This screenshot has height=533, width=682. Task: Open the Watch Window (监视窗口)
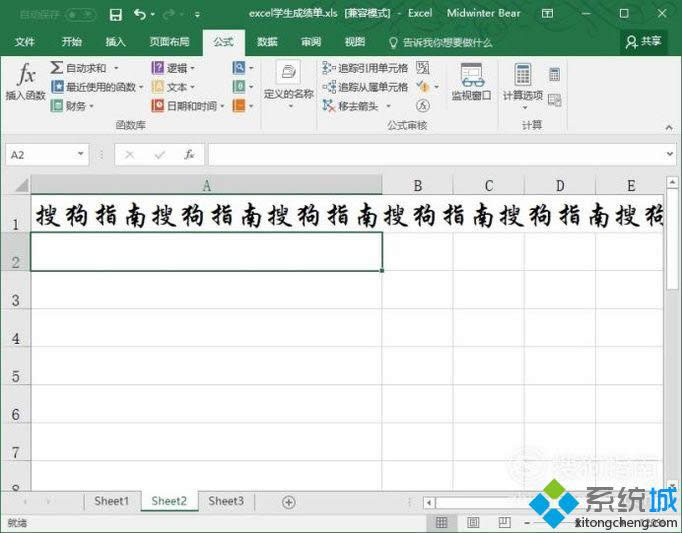471,82
